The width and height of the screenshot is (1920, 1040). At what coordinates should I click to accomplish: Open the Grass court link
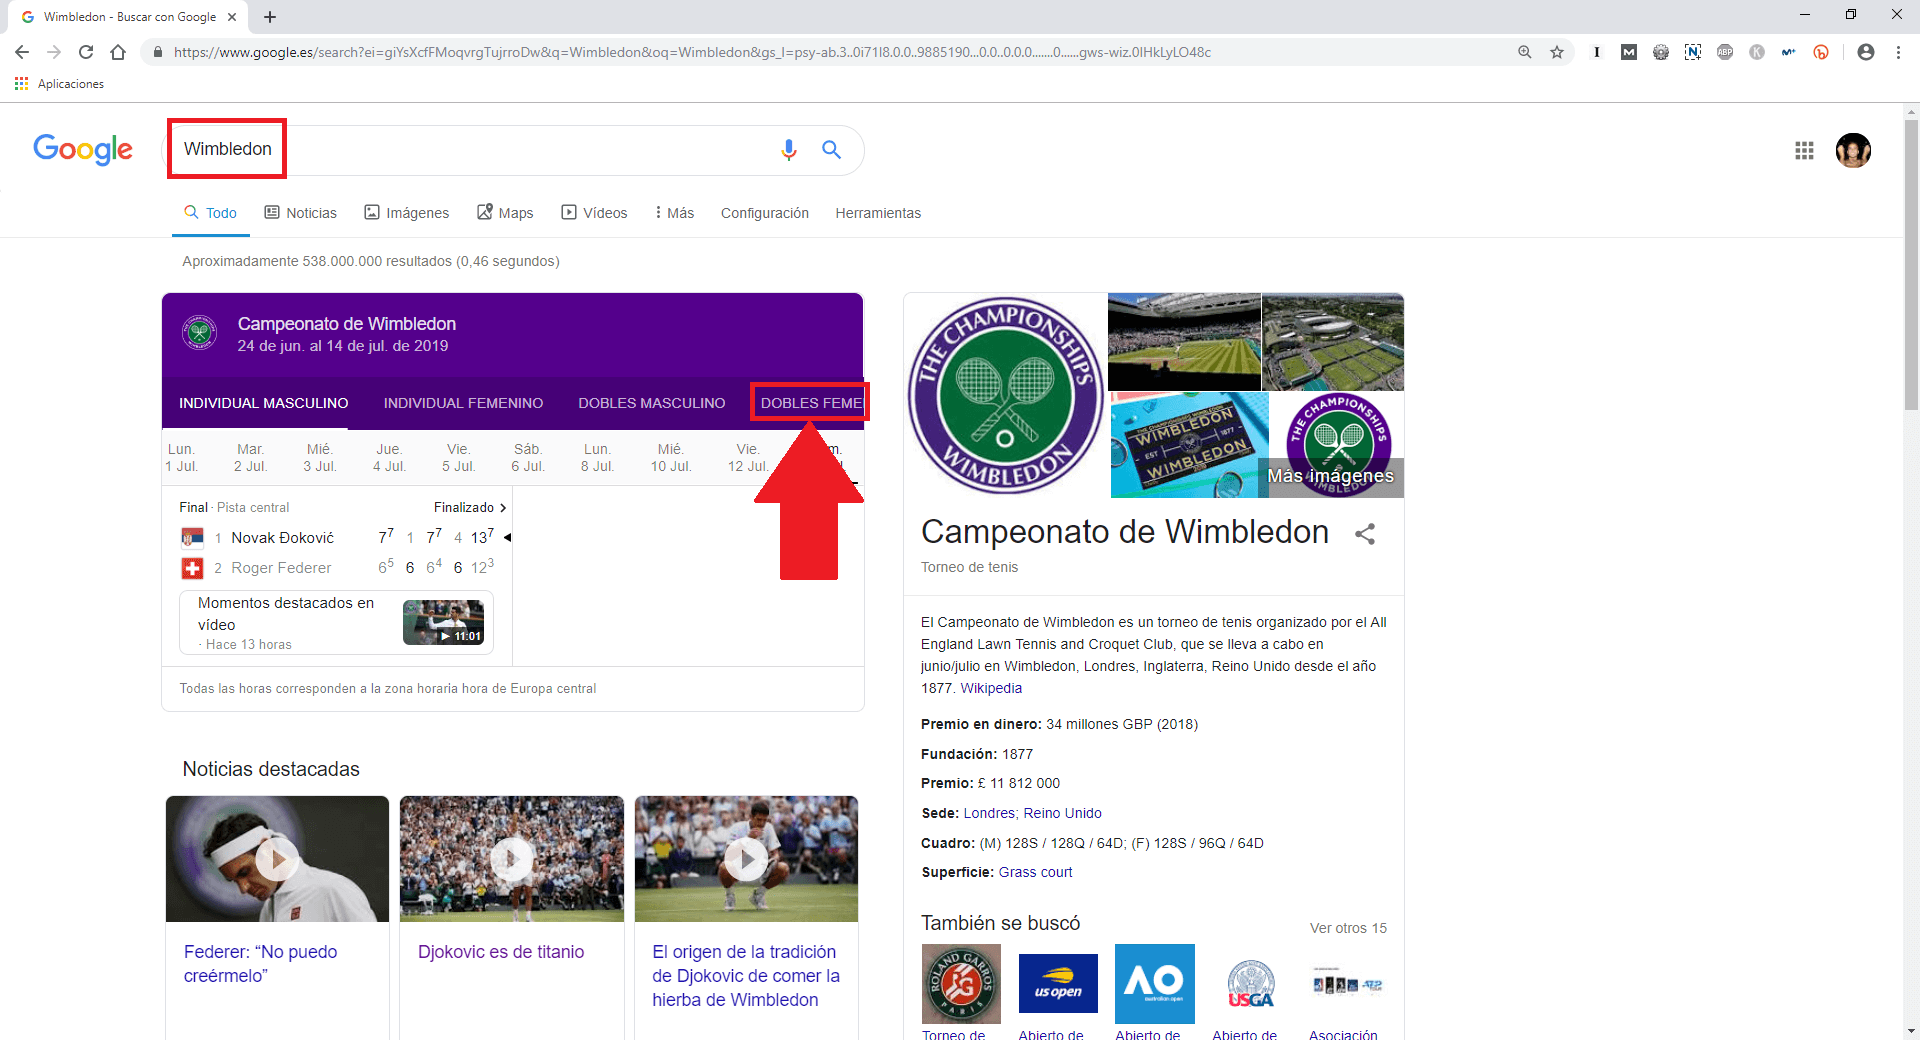coord(1035,872)
